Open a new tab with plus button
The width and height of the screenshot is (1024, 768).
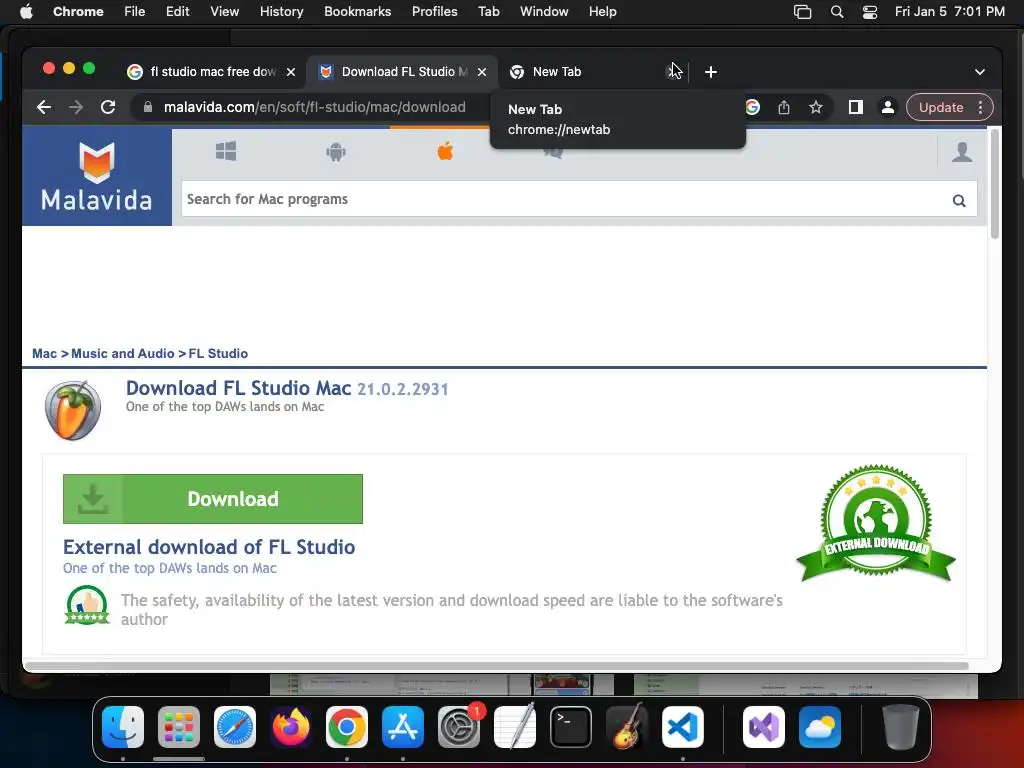coord(711,72)
